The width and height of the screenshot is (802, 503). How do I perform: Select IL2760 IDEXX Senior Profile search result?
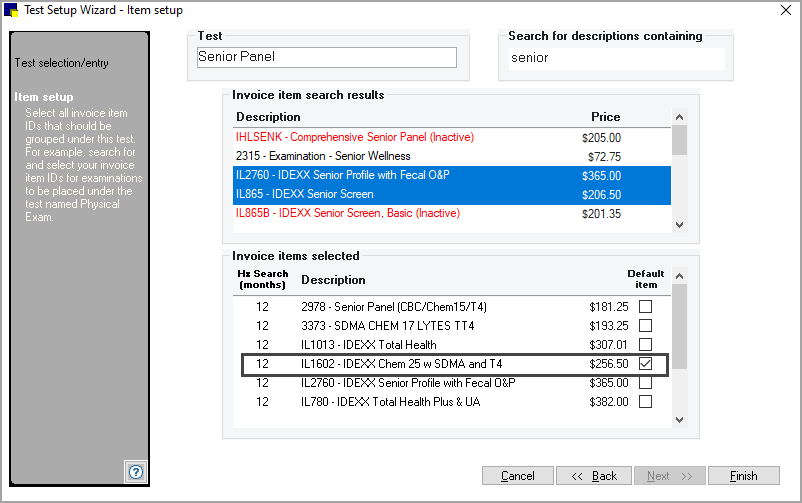point(452,175)
